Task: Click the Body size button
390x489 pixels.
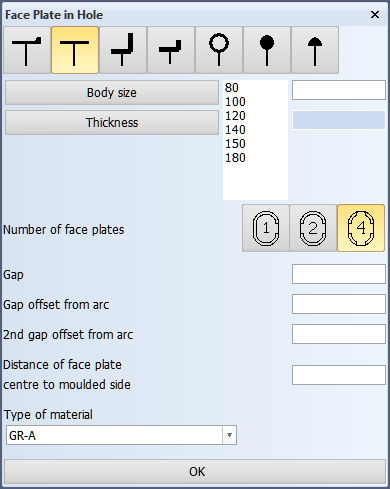Action: coord(112,93)
